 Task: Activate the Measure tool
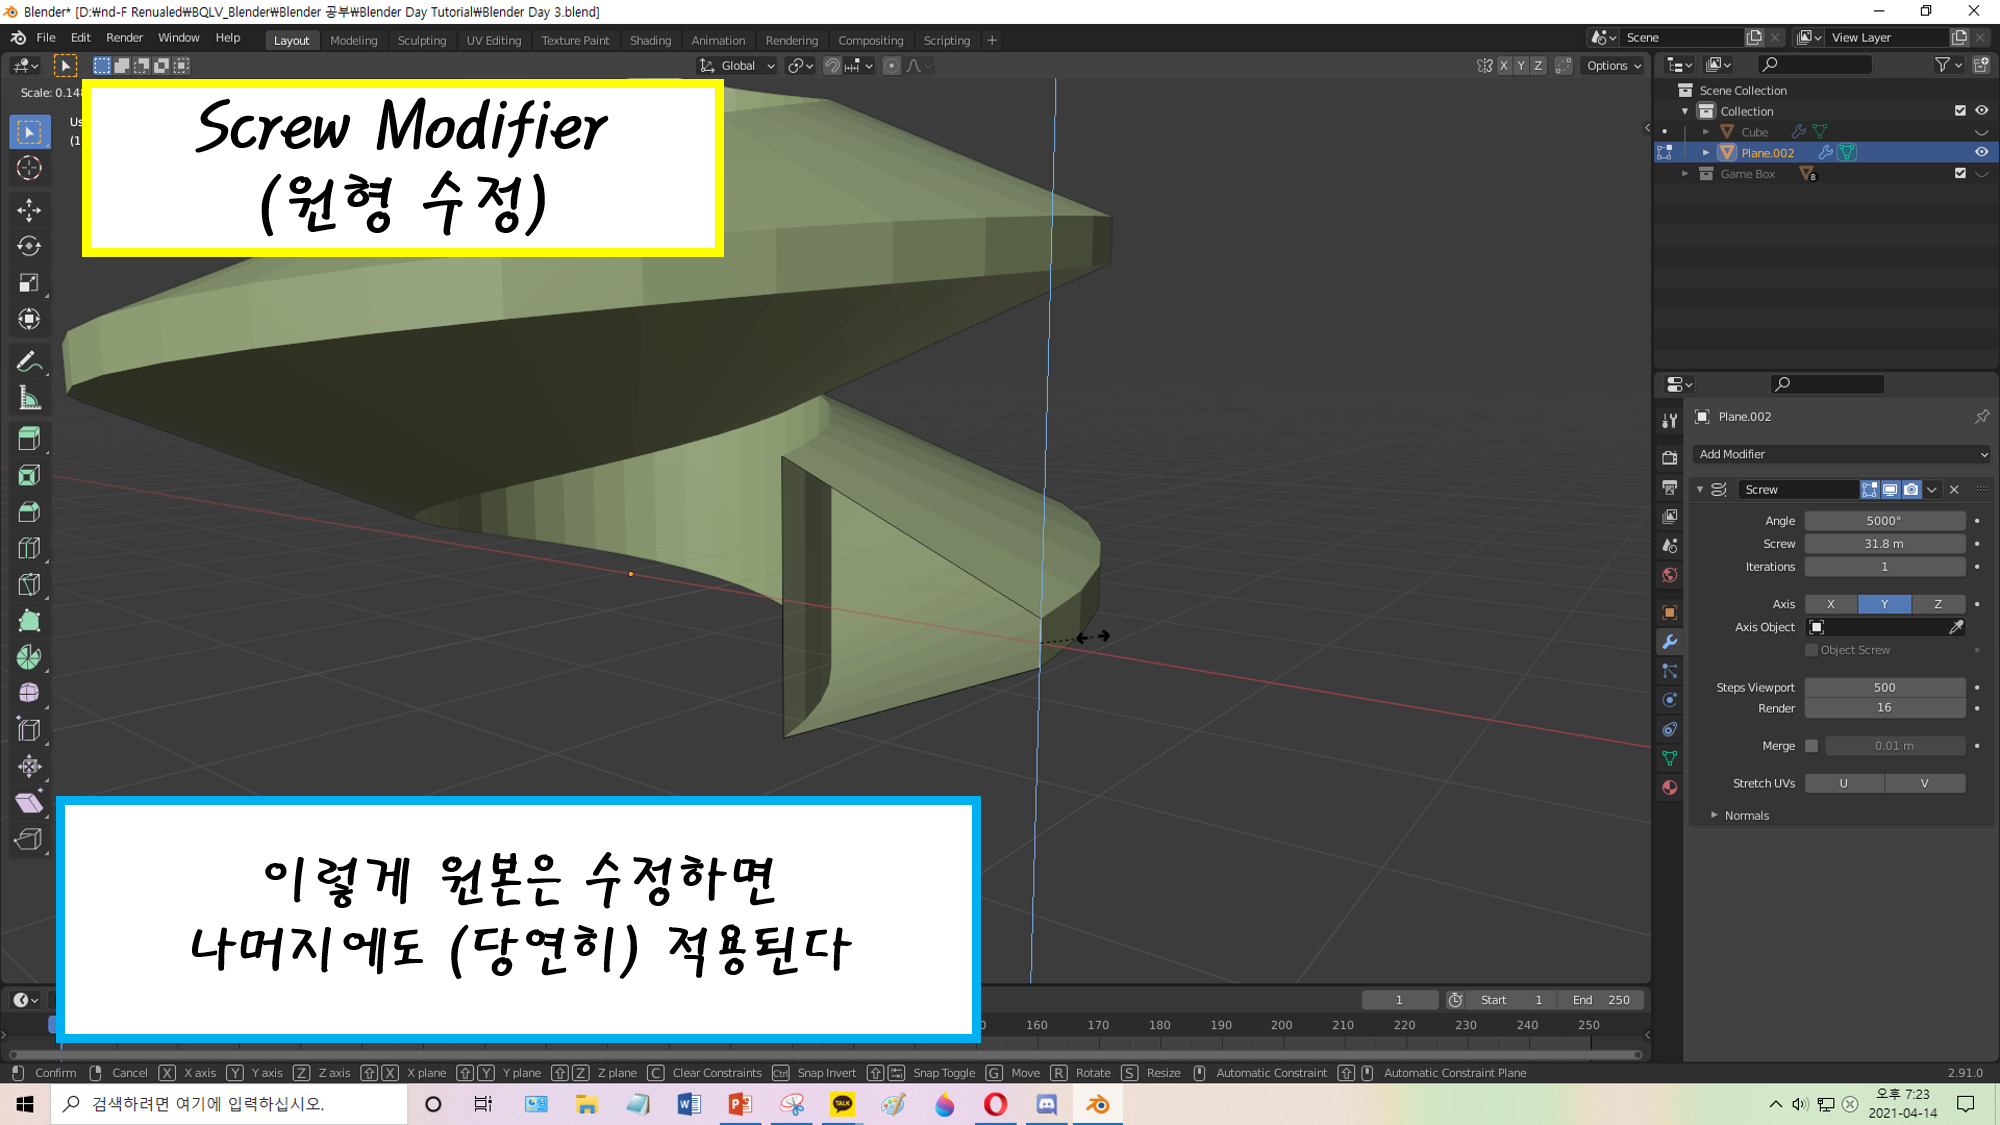pos(29,399)
